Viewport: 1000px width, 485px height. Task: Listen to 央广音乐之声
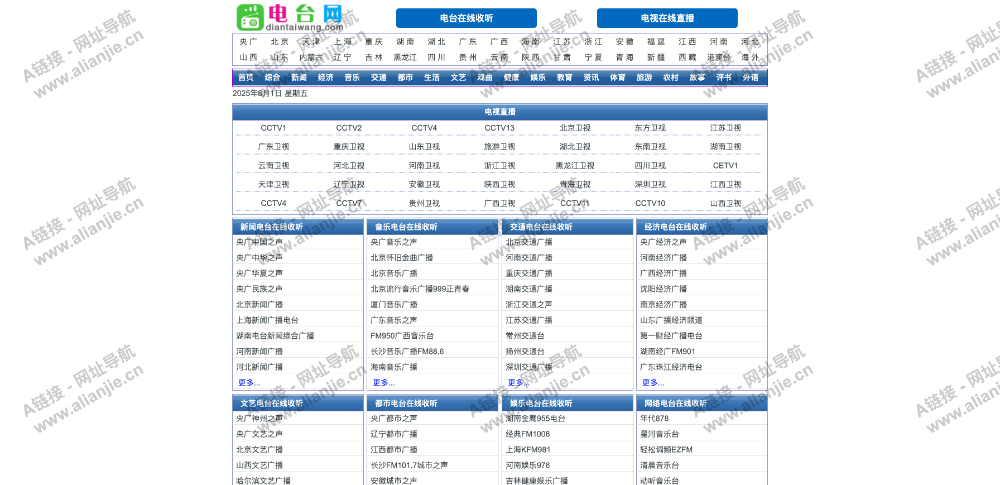[x=394, y=242]
